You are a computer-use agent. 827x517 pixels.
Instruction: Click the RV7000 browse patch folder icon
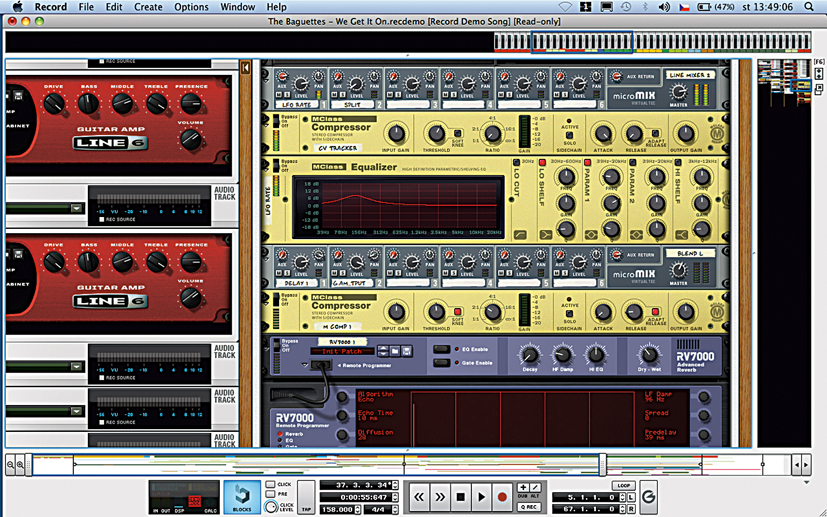point(395,351)
